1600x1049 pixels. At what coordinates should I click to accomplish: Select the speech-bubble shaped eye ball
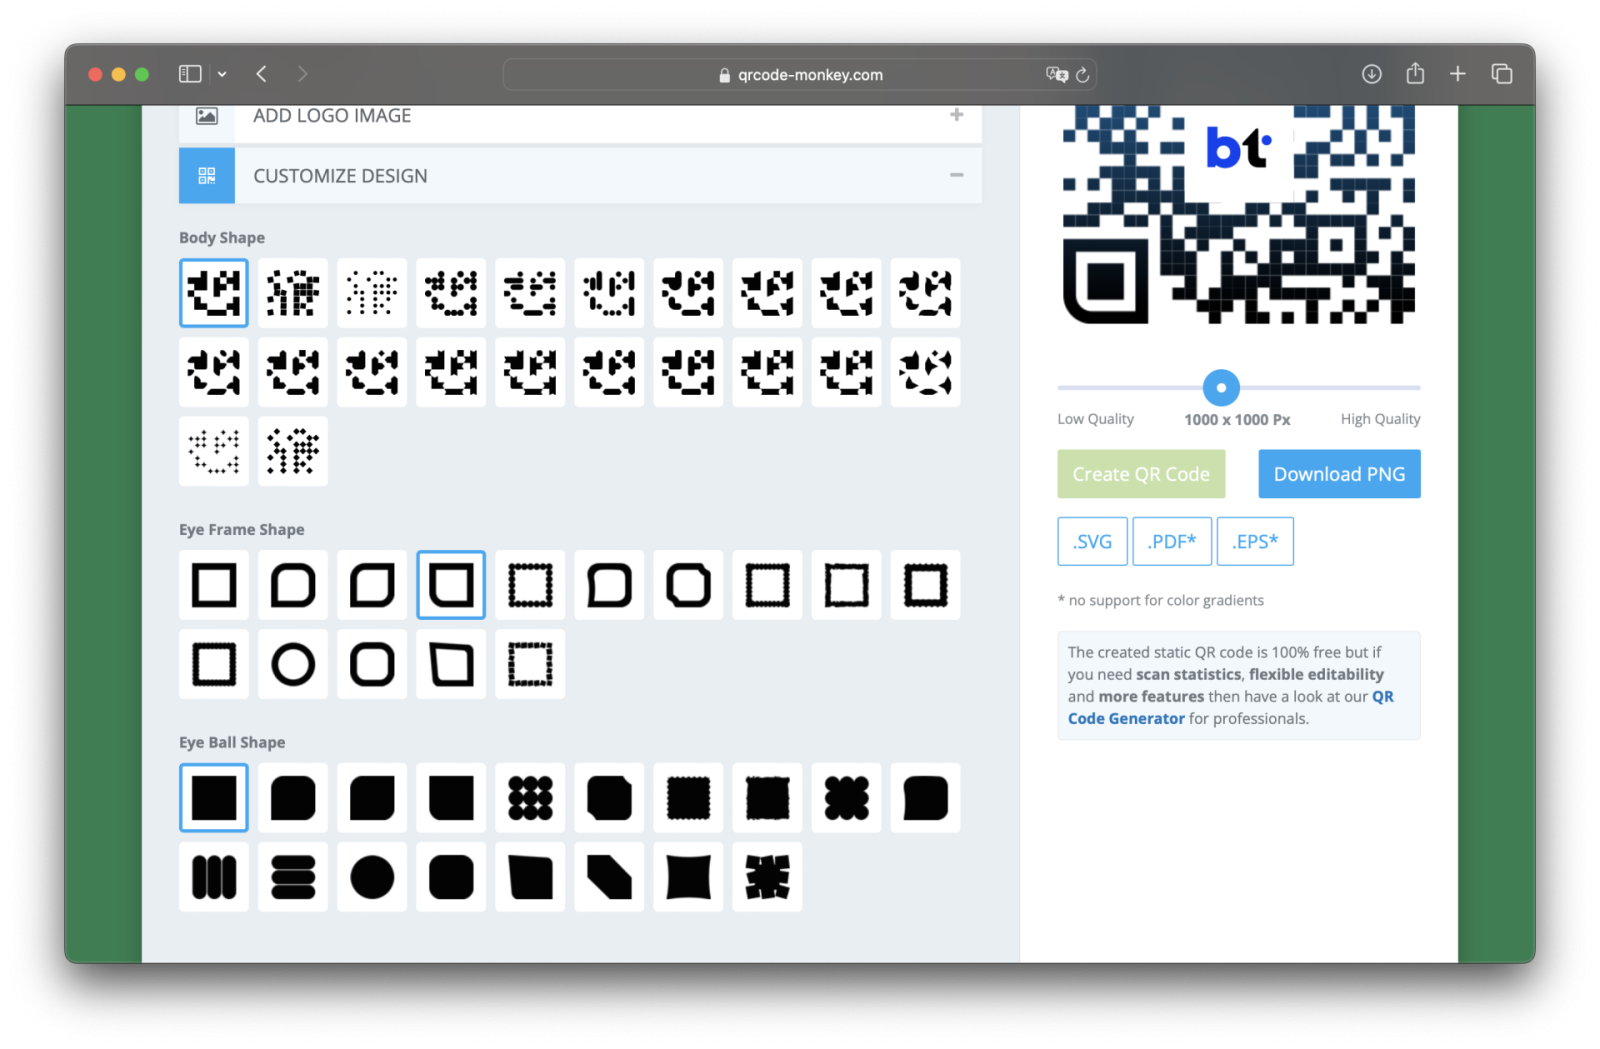pyautogui.click(x=925, y=798)
